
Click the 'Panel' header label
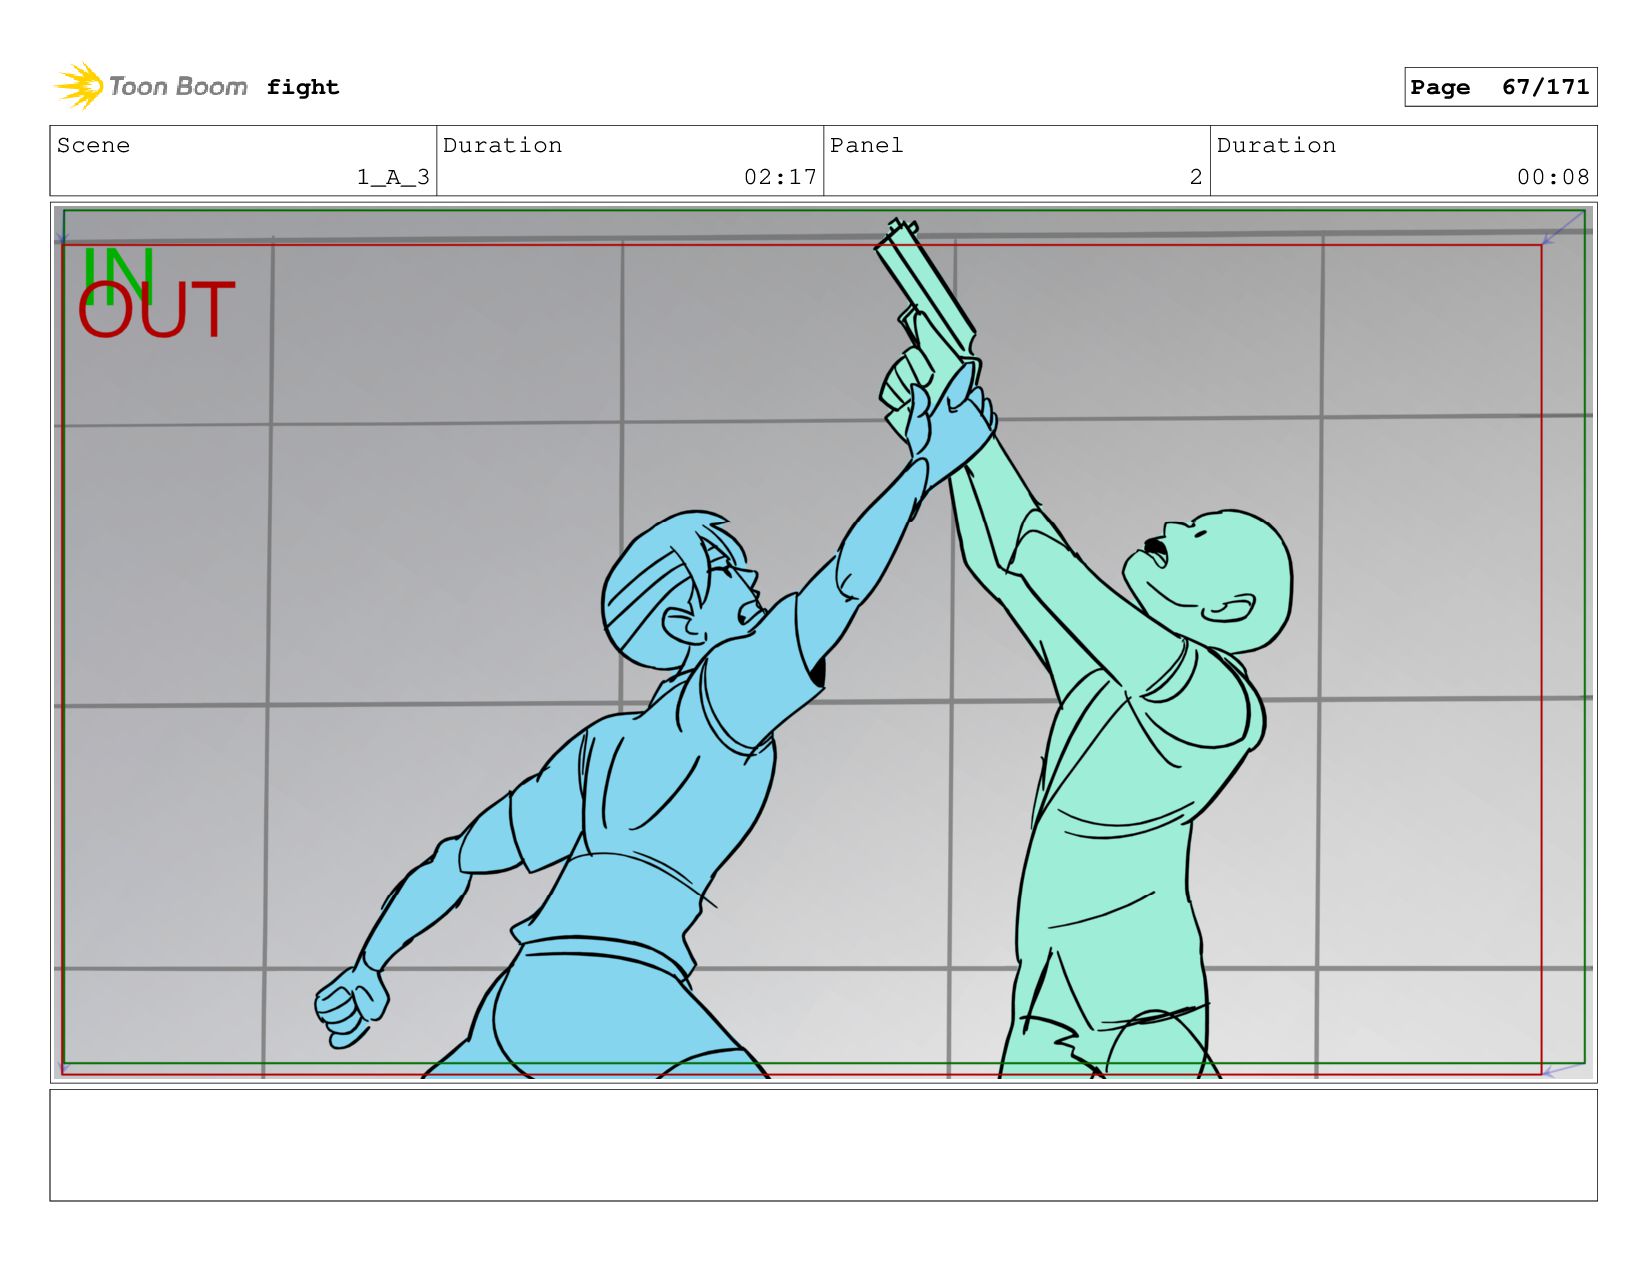click(866, 145)
